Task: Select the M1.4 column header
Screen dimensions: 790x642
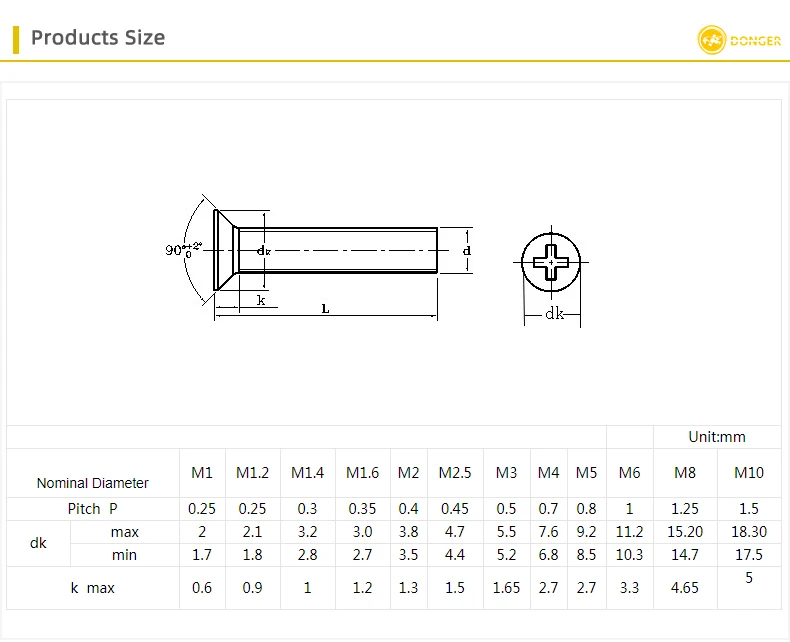Action: [307, 473]
